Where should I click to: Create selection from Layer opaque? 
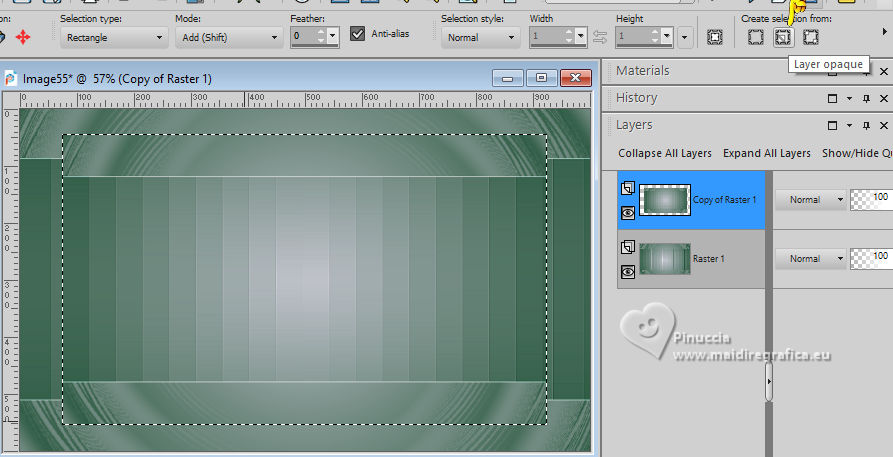tap(784, 38)
